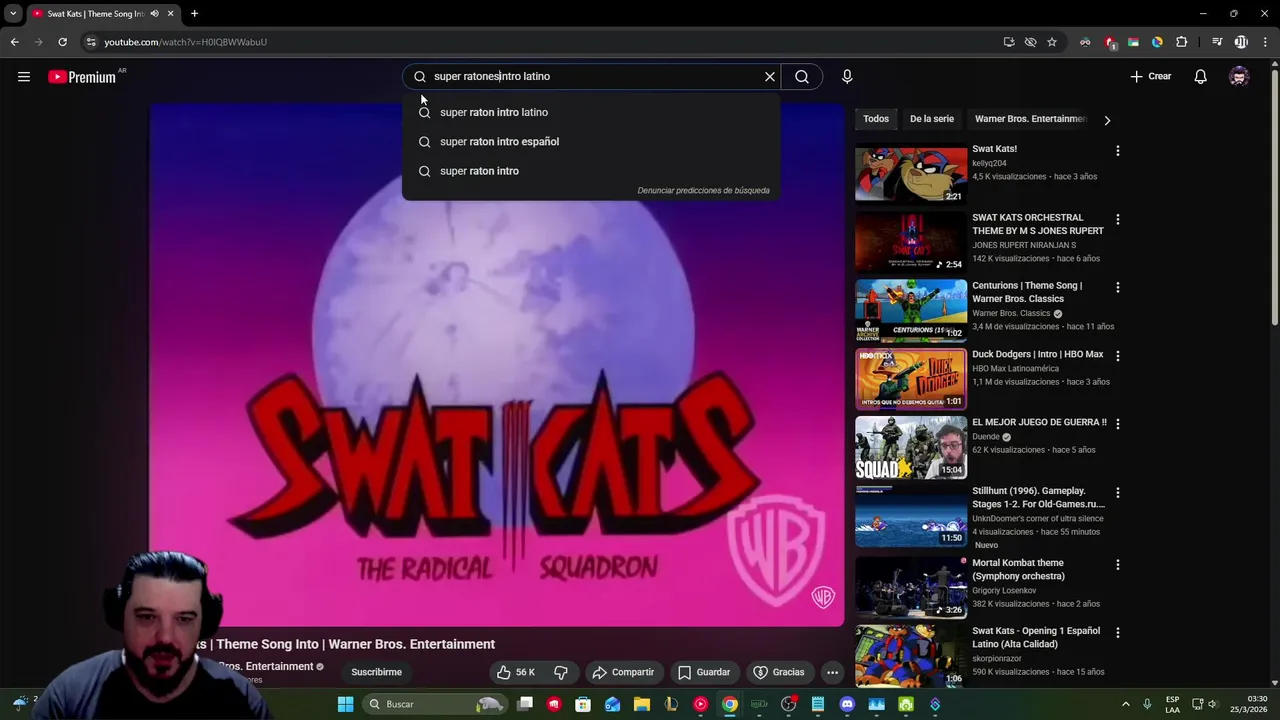
Task: Show more filter chips with arrow
Action: (1106, 120)
